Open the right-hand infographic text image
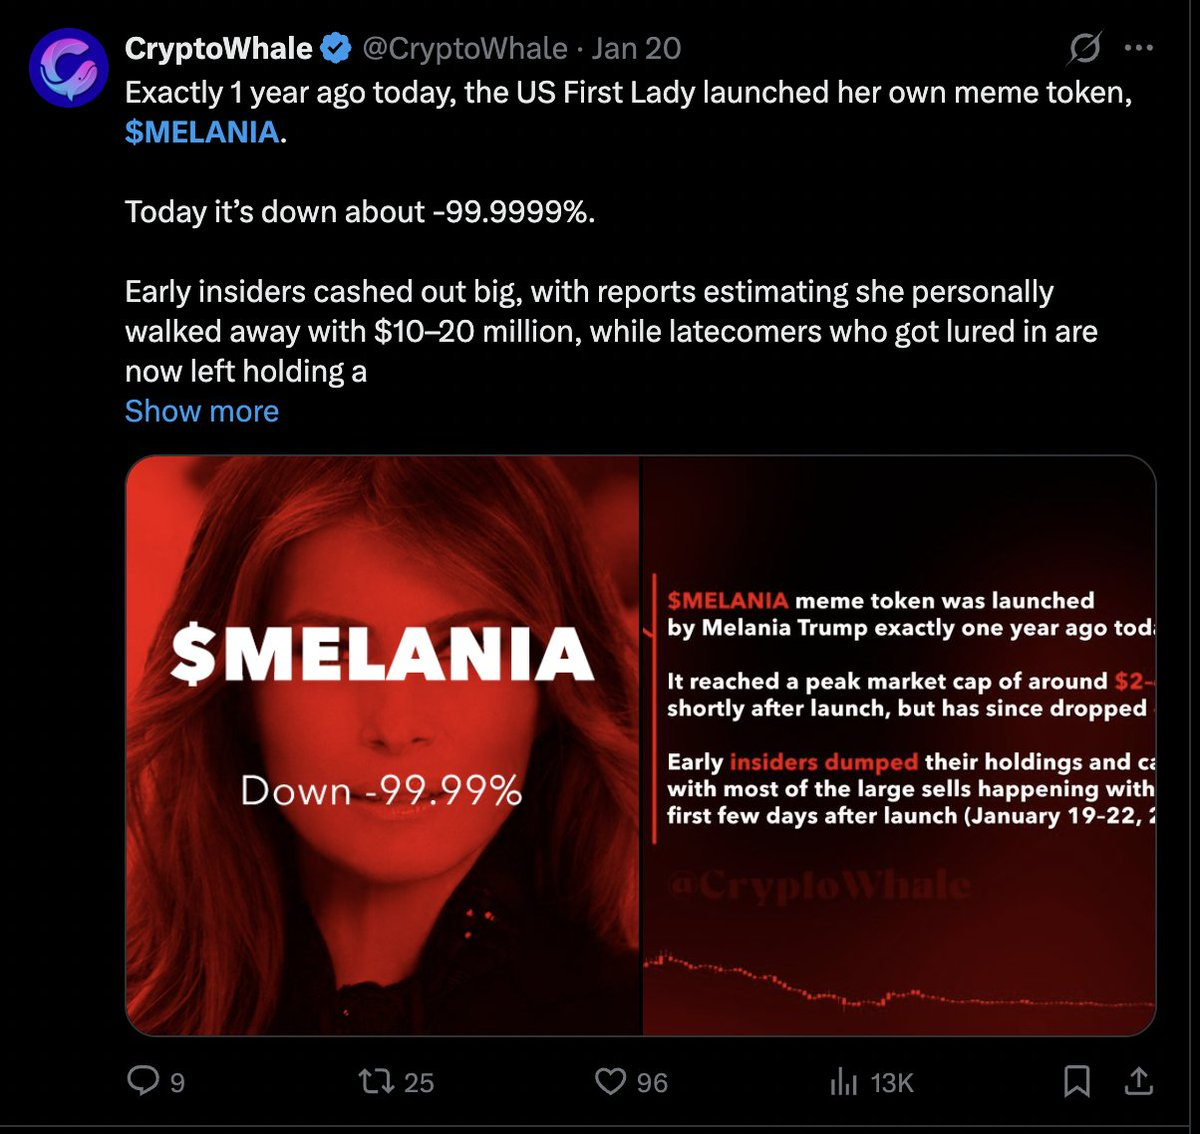Image resolution: width=1200 pixels, height=1134 pixels. click(898, 745)
